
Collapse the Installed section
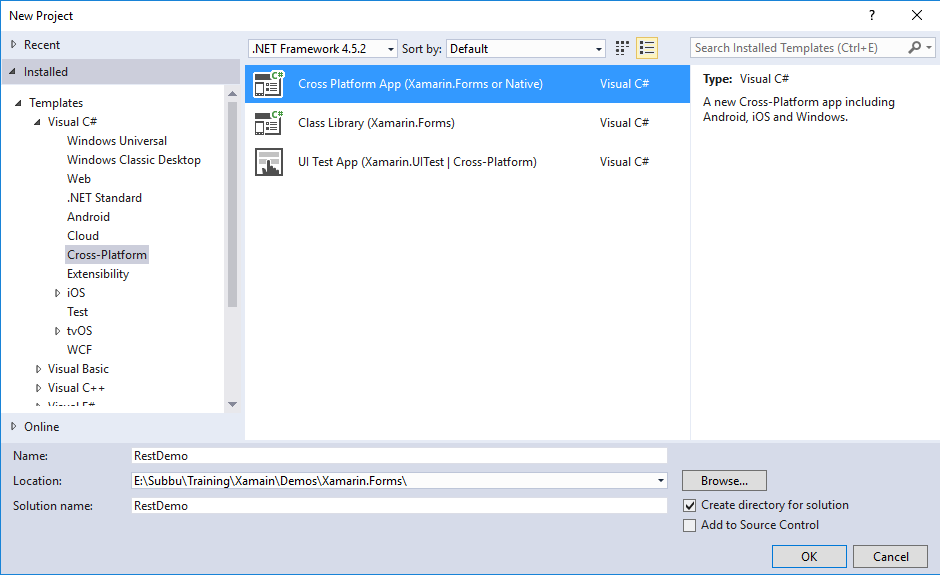(13, 71)
